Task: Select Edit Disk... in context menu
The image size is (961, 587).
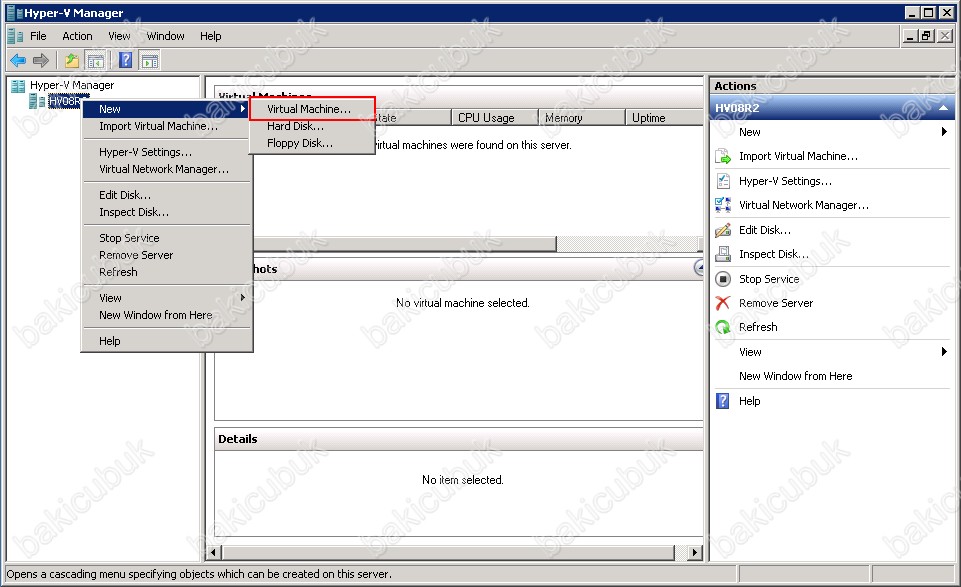Action: coord(166,195)
